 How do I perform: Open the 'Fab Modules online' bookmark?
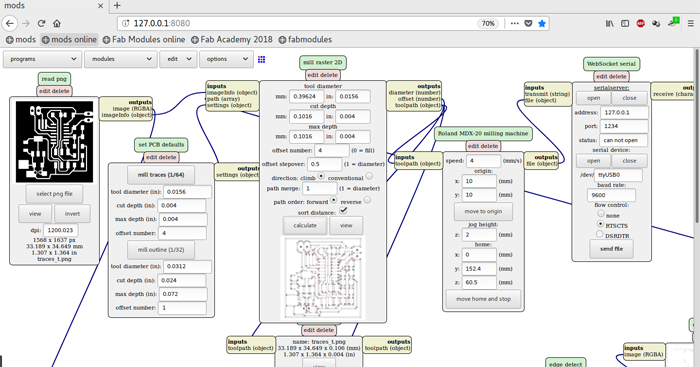144,39
